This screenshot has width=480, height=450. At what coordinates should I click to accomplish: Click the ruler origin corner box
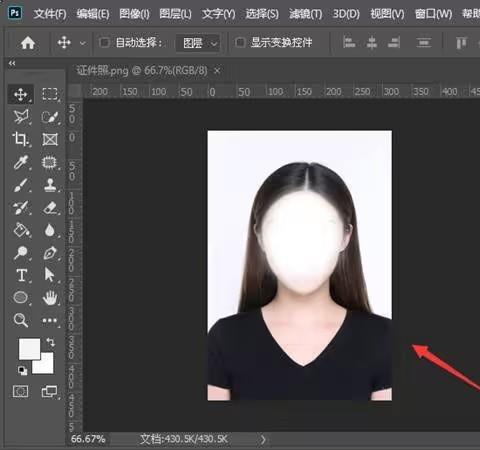[75, 91]
